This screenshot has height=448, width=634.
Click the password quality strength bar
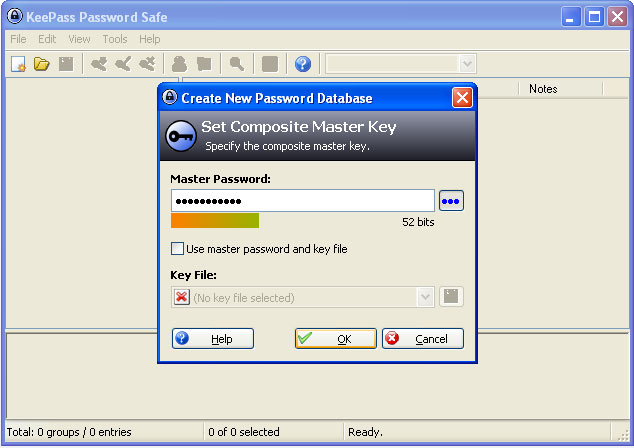215,221
